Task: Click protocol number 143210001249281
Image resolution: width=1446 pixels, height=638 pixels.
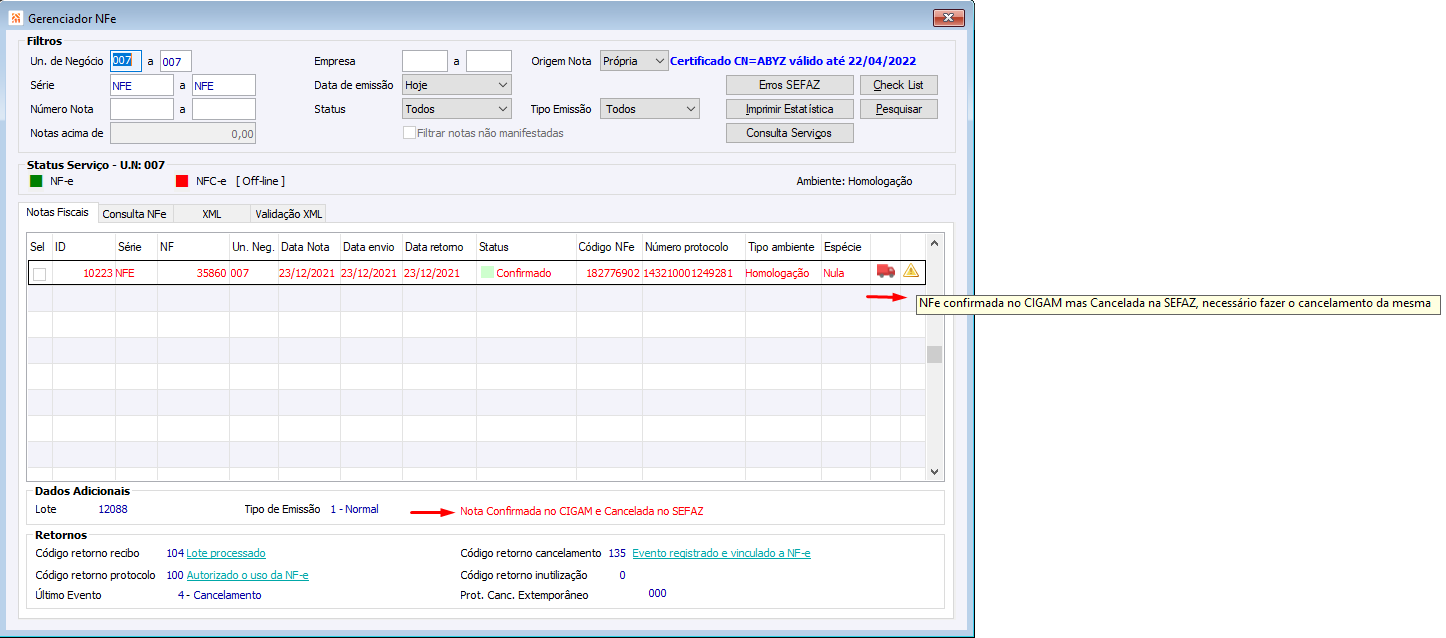Action: point(688,273)
